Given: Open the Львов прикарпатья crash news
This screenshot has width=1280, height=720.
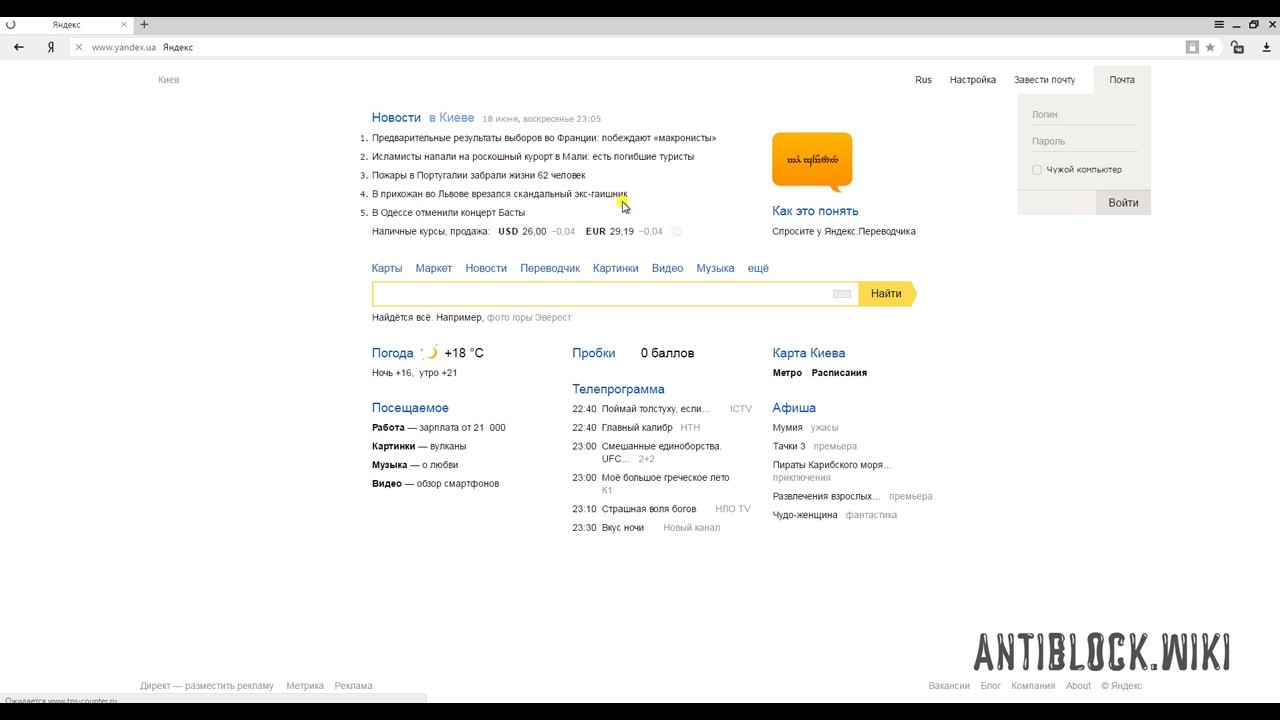Looking at the screenshot, I should [x=500, y=194].
